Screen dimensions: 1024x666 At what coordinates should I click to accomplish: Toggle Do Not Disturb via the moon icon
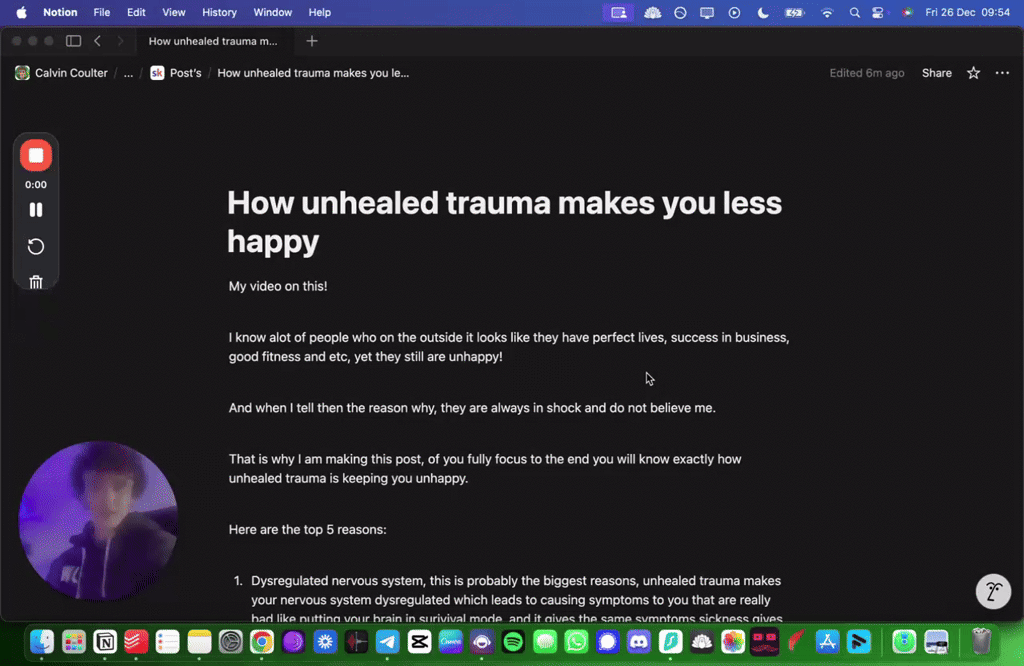pos(761,12)
